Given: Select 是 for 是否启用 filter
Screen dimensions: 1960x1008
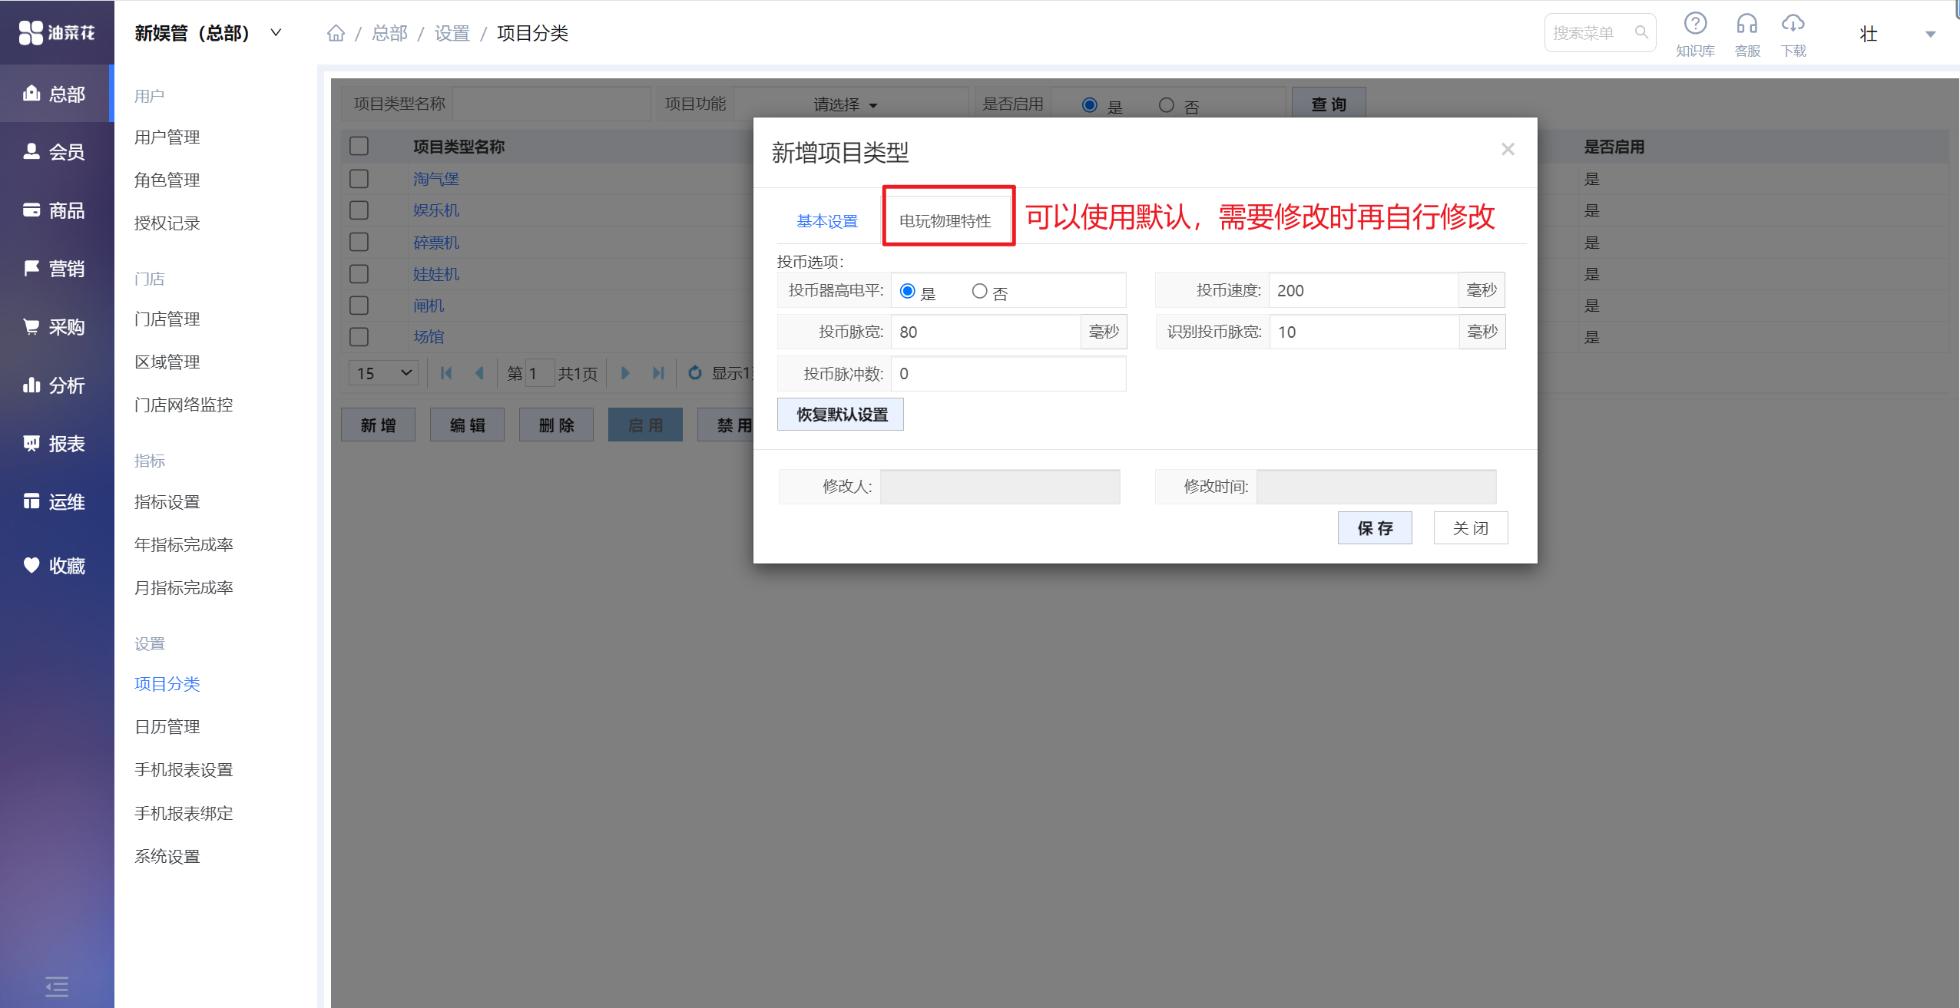Looking at the screenshot, I should pyautogui.click(x=1090, y=105).
